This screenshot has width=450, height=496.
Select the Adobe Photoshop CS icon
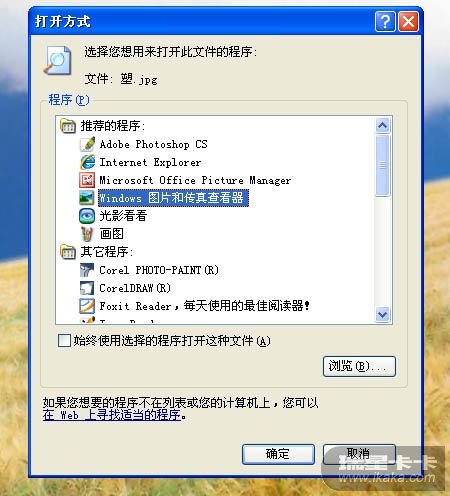87,144
